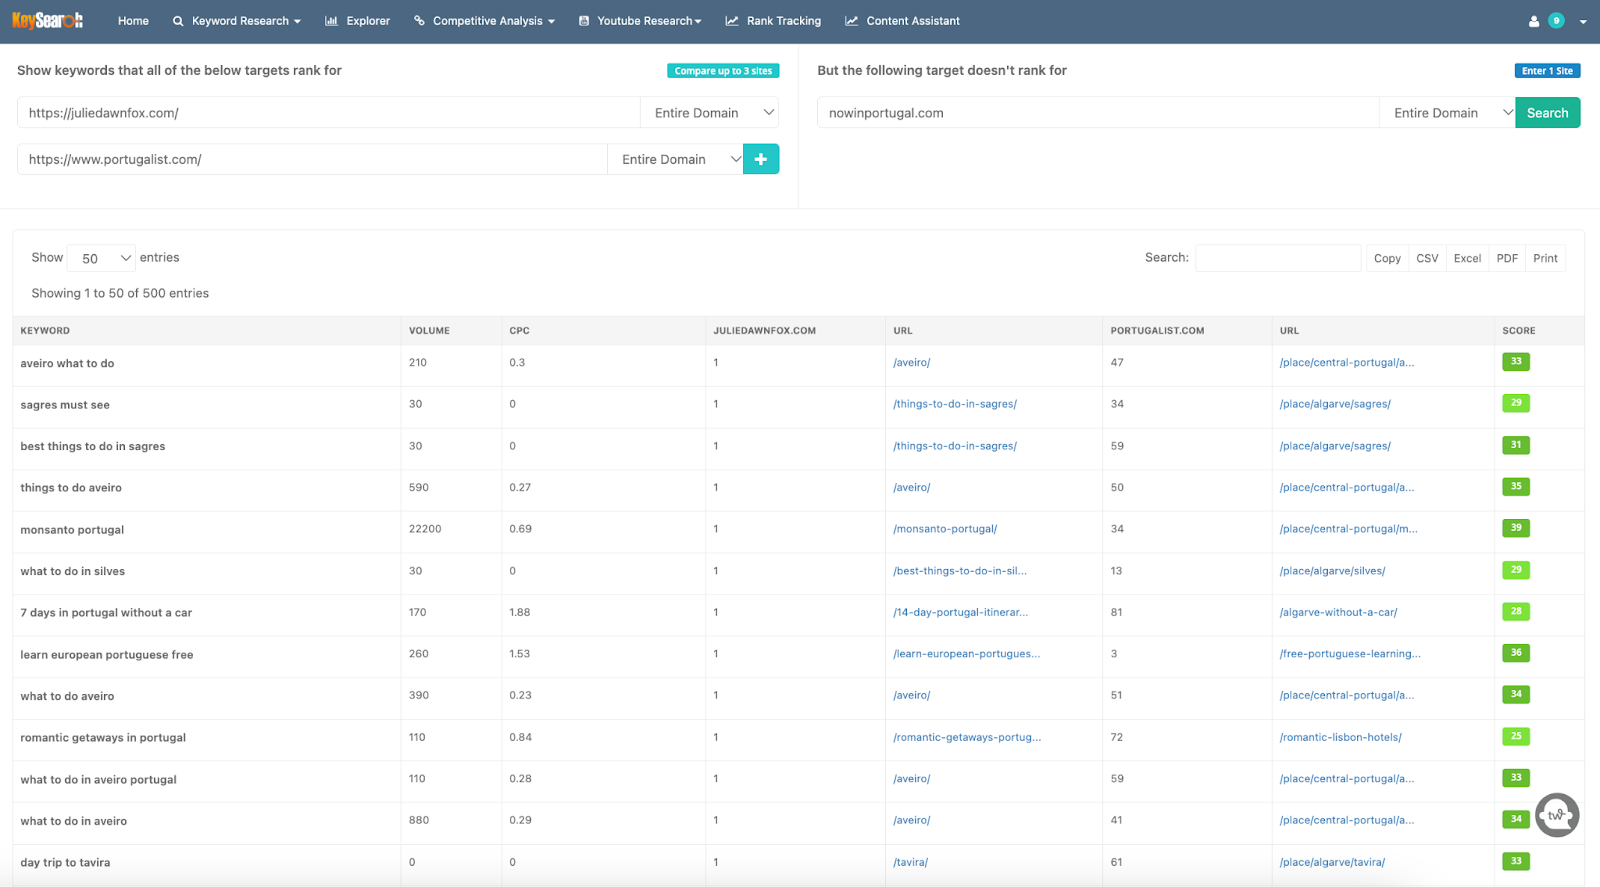Viewport: 1600px width, 887px height.
Task: Open /best-things-to-do-in-sil... link
Action: coord(960,571)
